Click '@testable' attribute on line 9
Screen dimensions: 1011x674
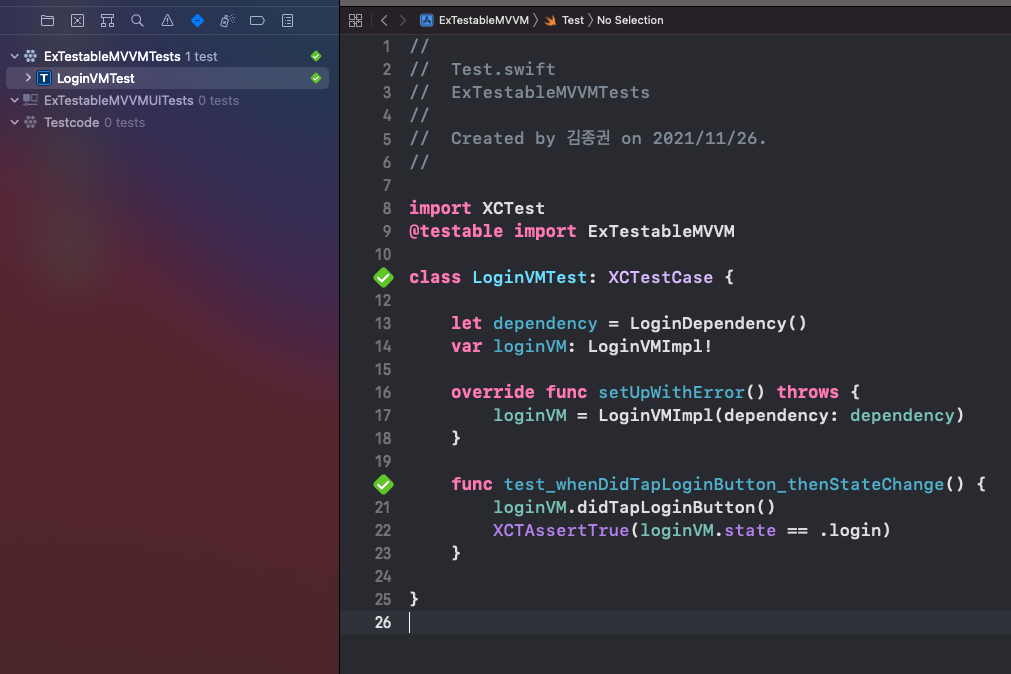(x=456, y=231)
